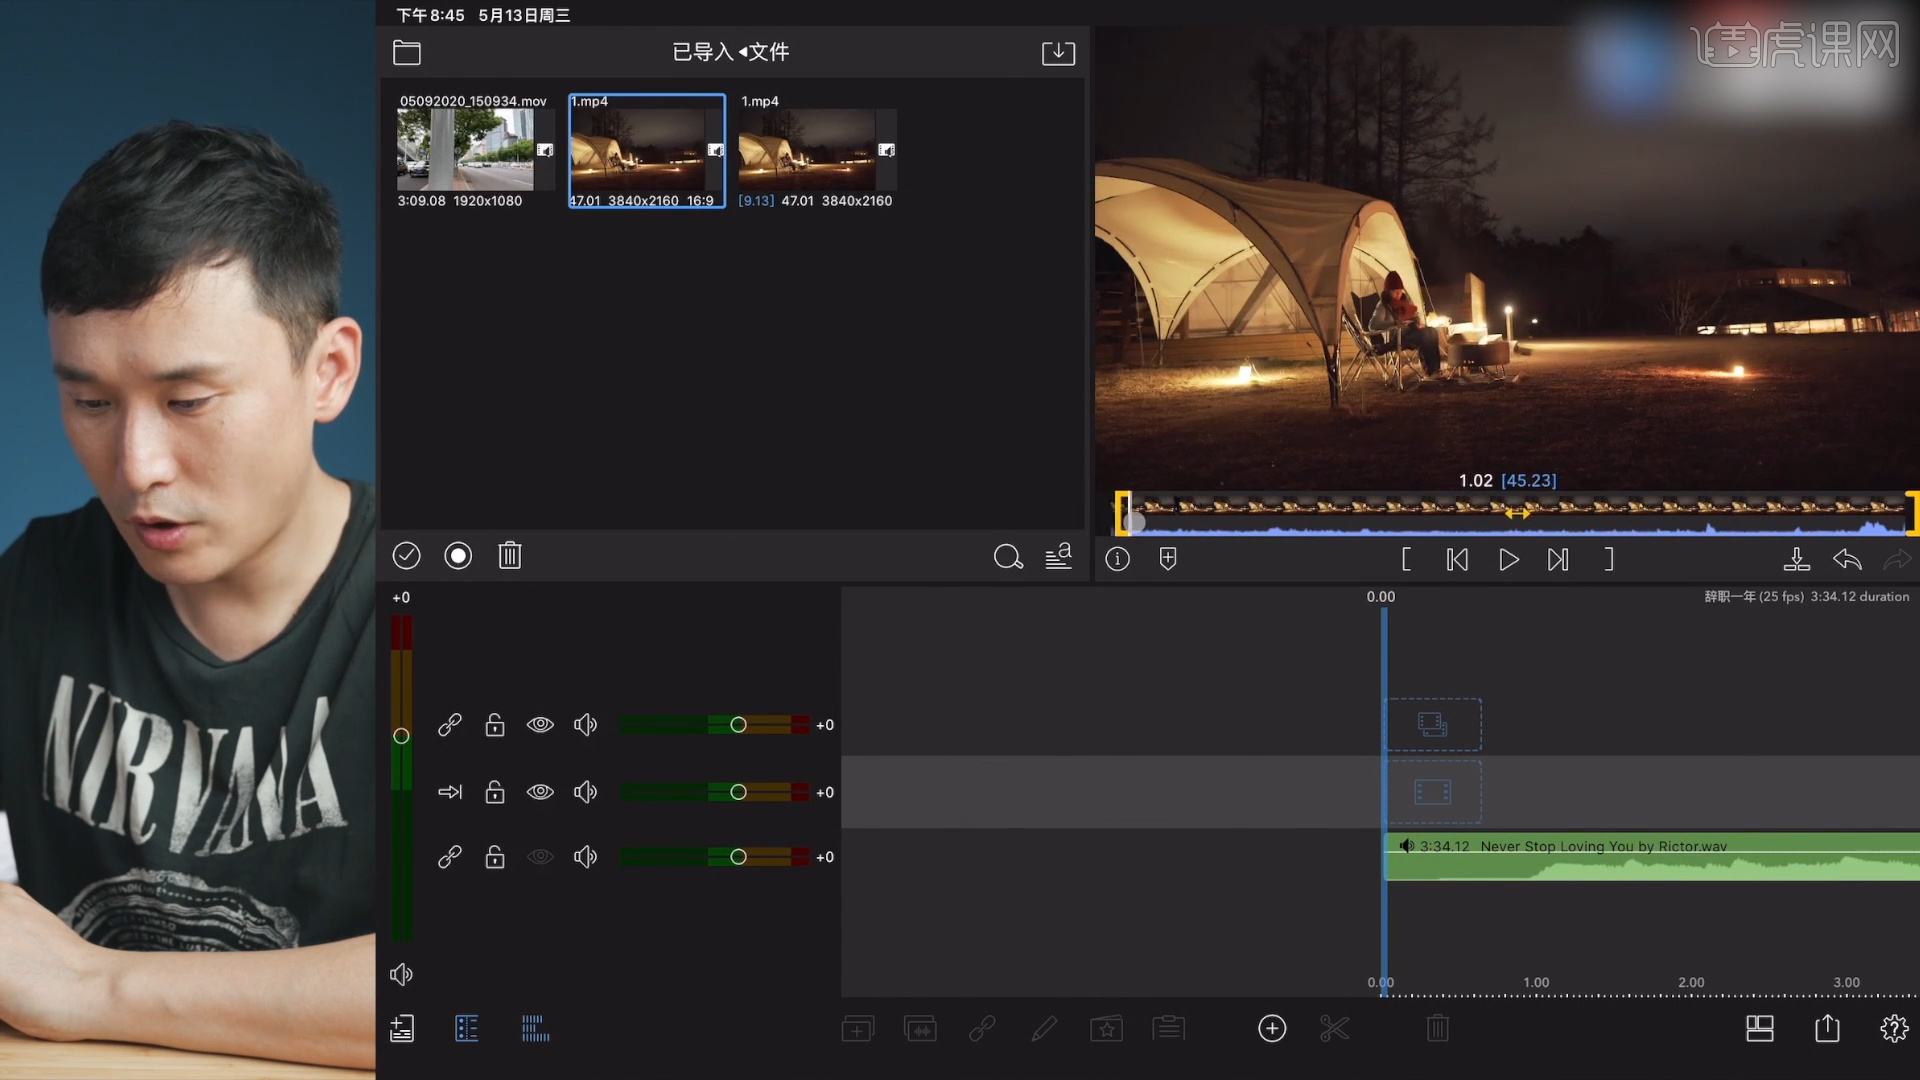1920x1080 pixels.
Task: Open the settings gear icon
Action: (x=1894, y=1028)
